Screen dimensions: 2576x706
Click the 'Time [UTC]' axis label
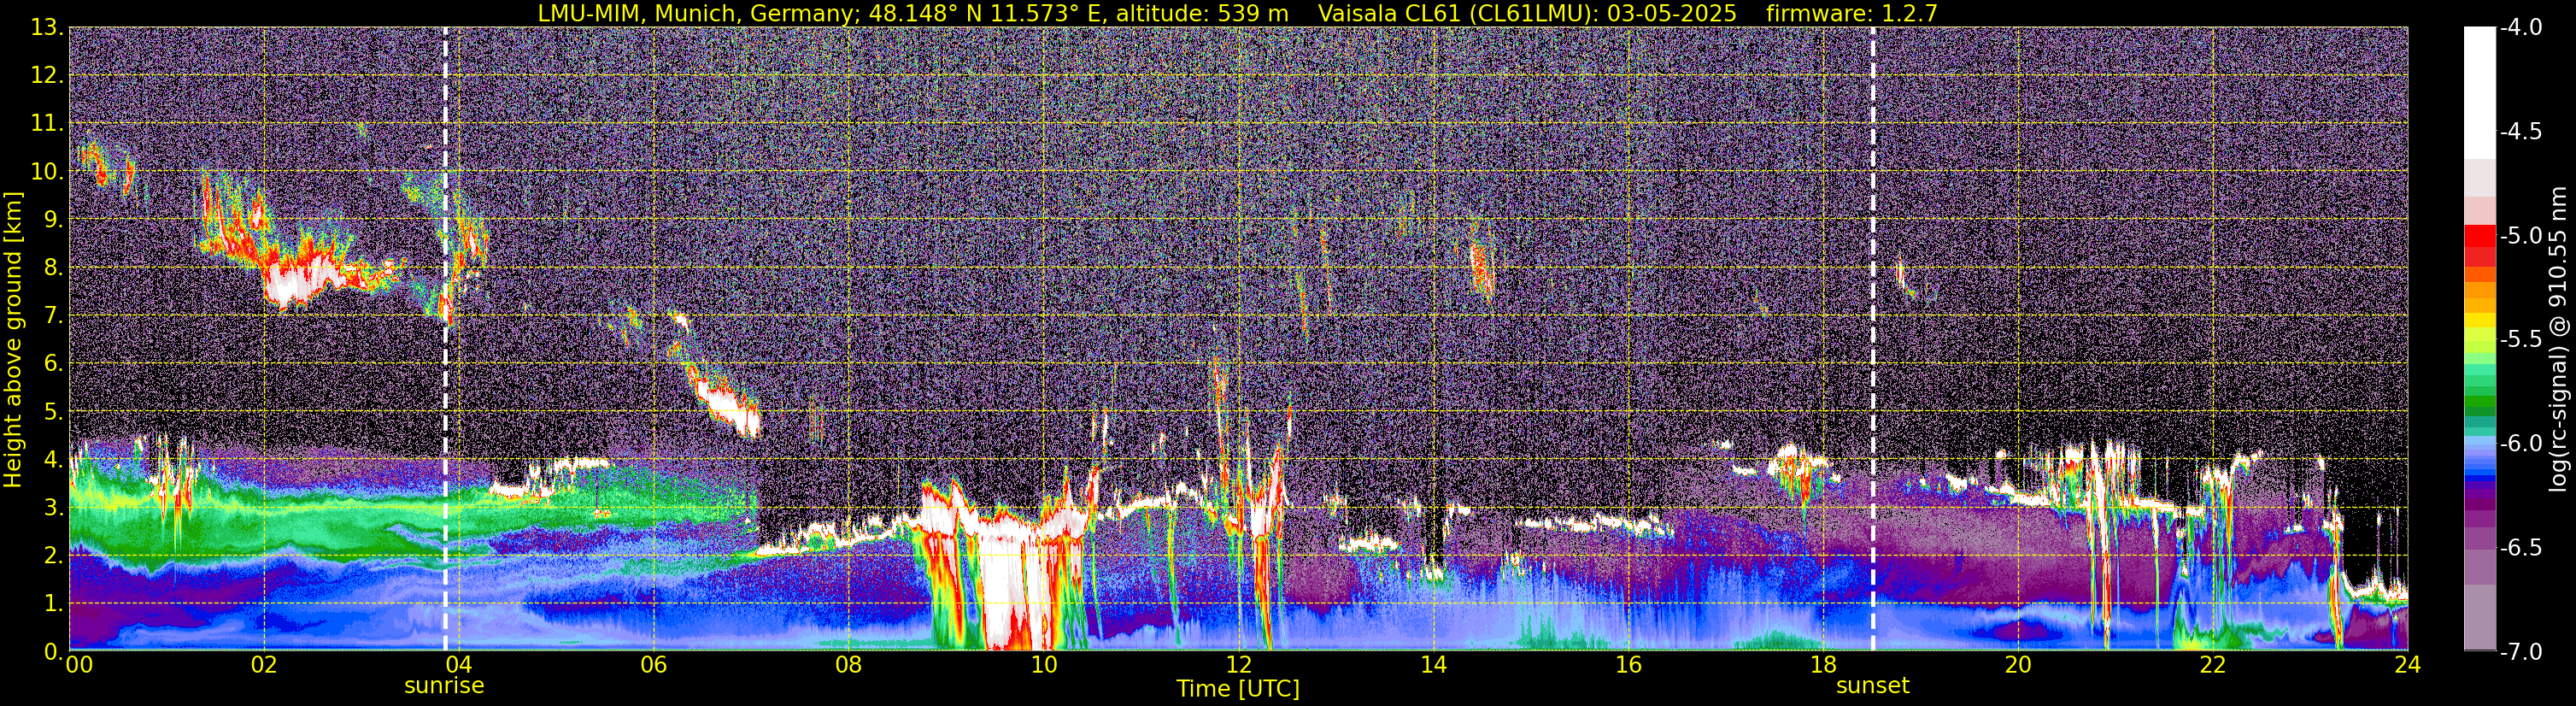pyautogui.click(x=1238, y=689)
